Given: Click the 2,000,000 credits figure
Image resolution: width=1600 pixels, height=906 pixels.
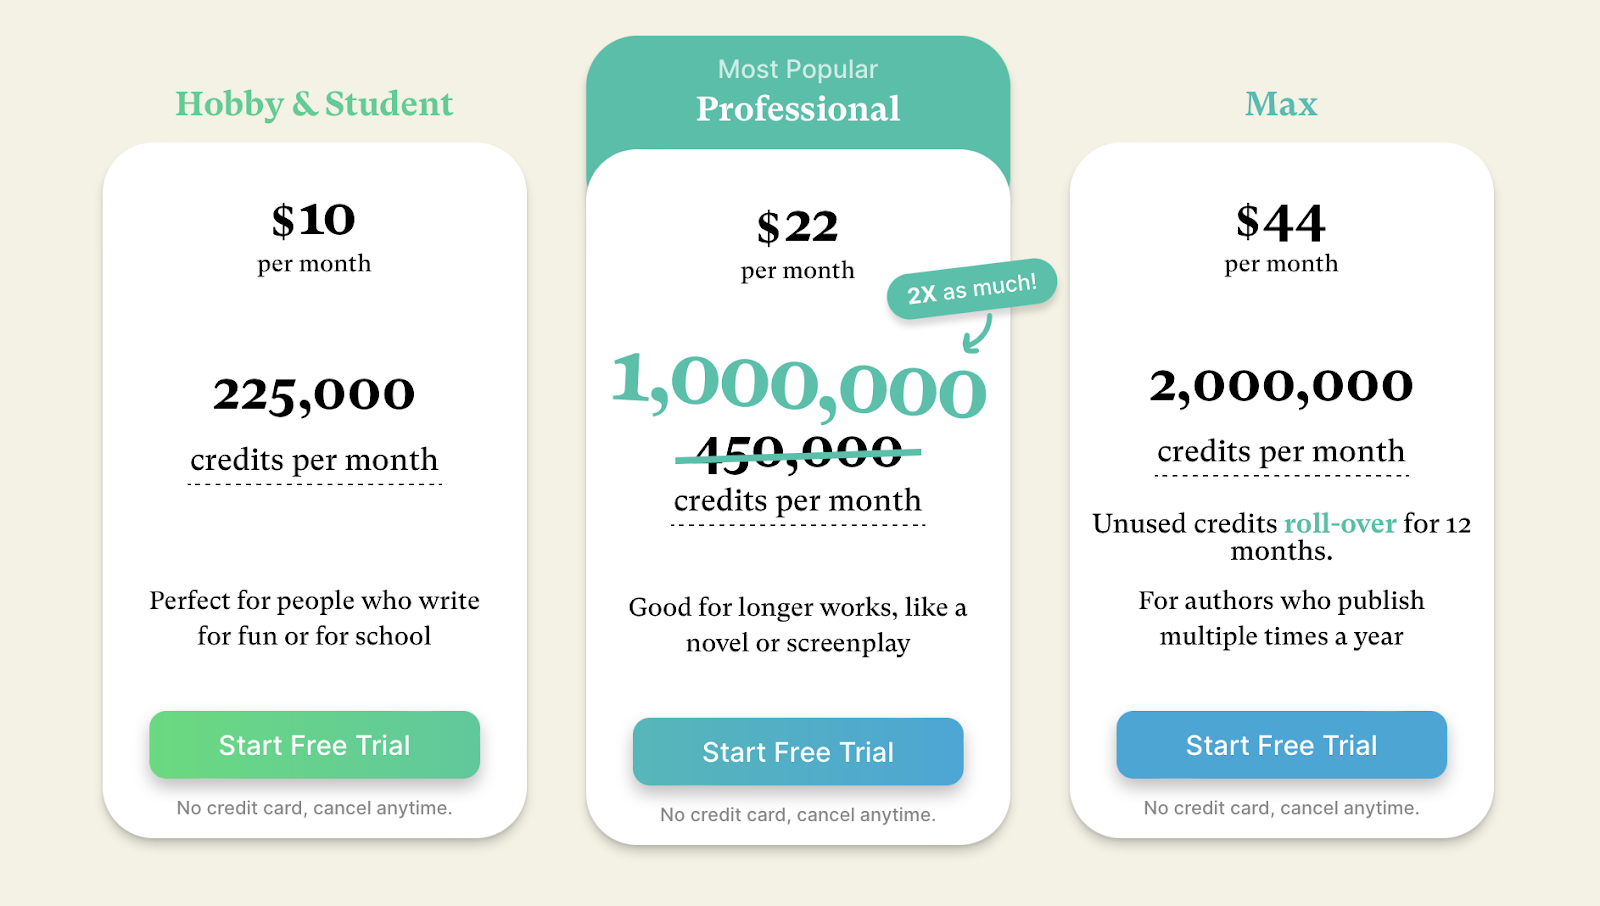Looking at the screenshot, I should tap(1281, 386).
